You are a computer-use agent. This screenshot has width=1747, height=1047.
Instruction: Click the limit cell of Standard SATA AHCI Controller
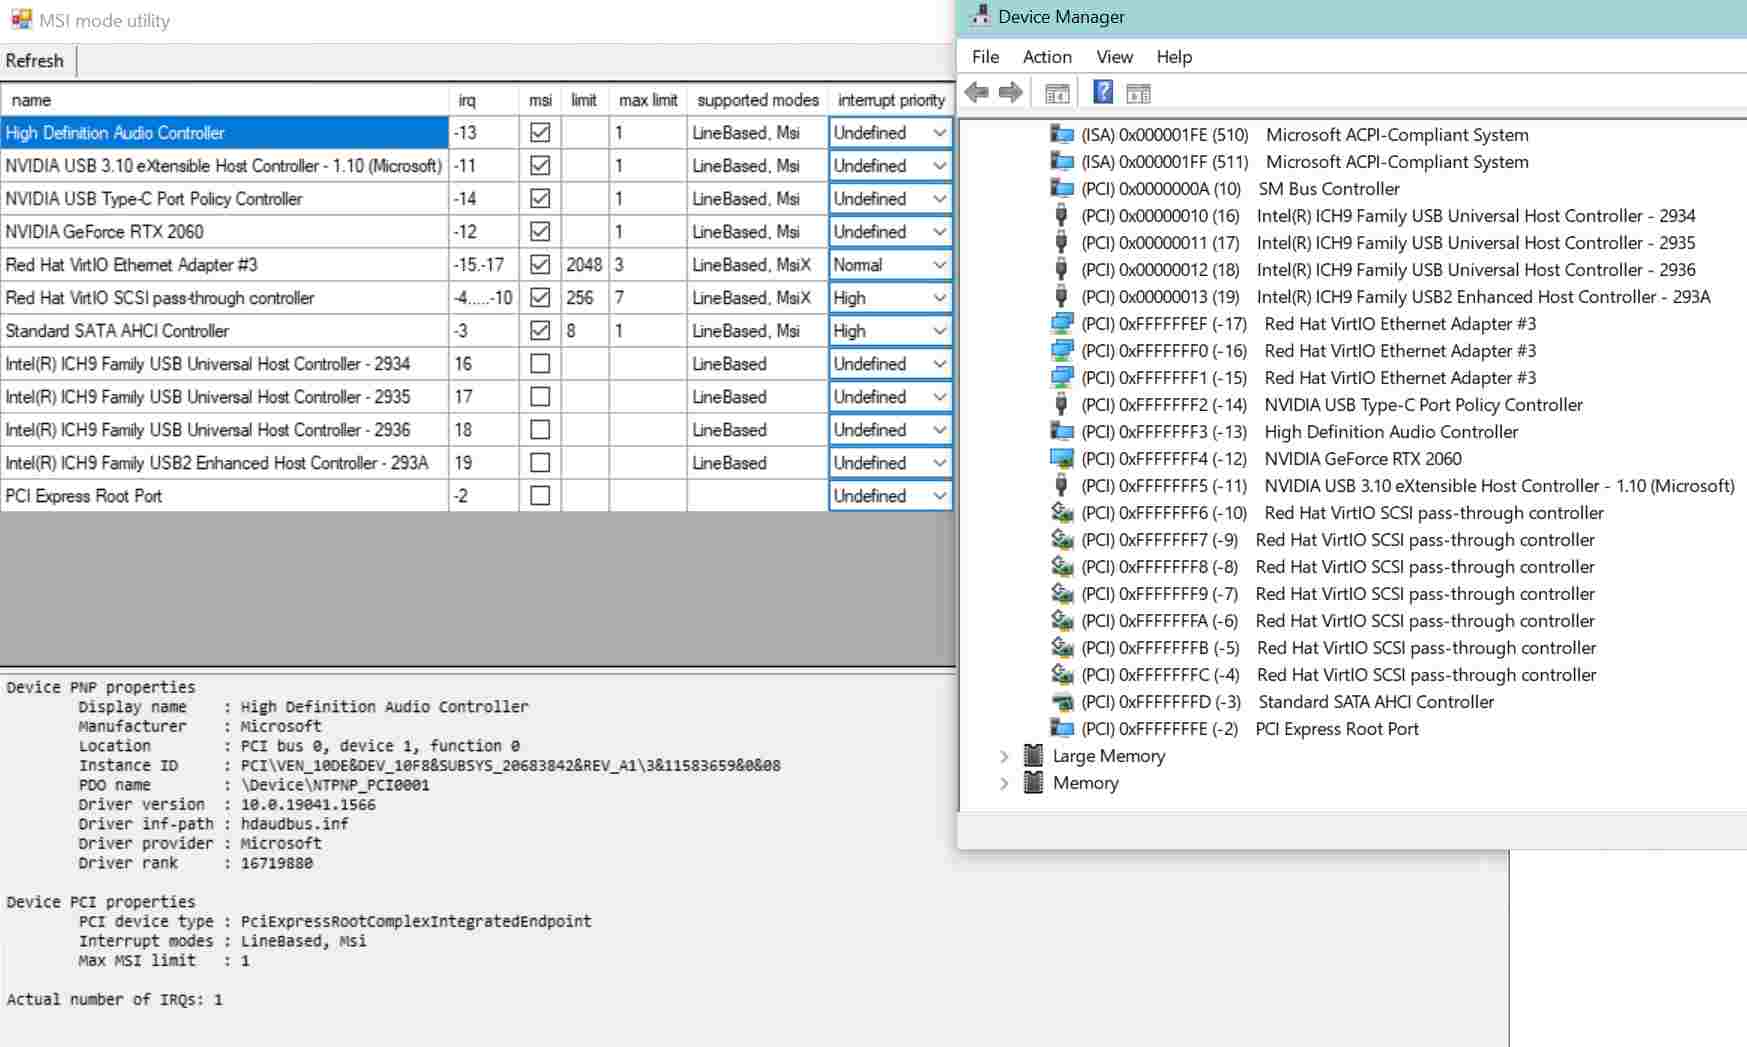click(x=585, y=331)
